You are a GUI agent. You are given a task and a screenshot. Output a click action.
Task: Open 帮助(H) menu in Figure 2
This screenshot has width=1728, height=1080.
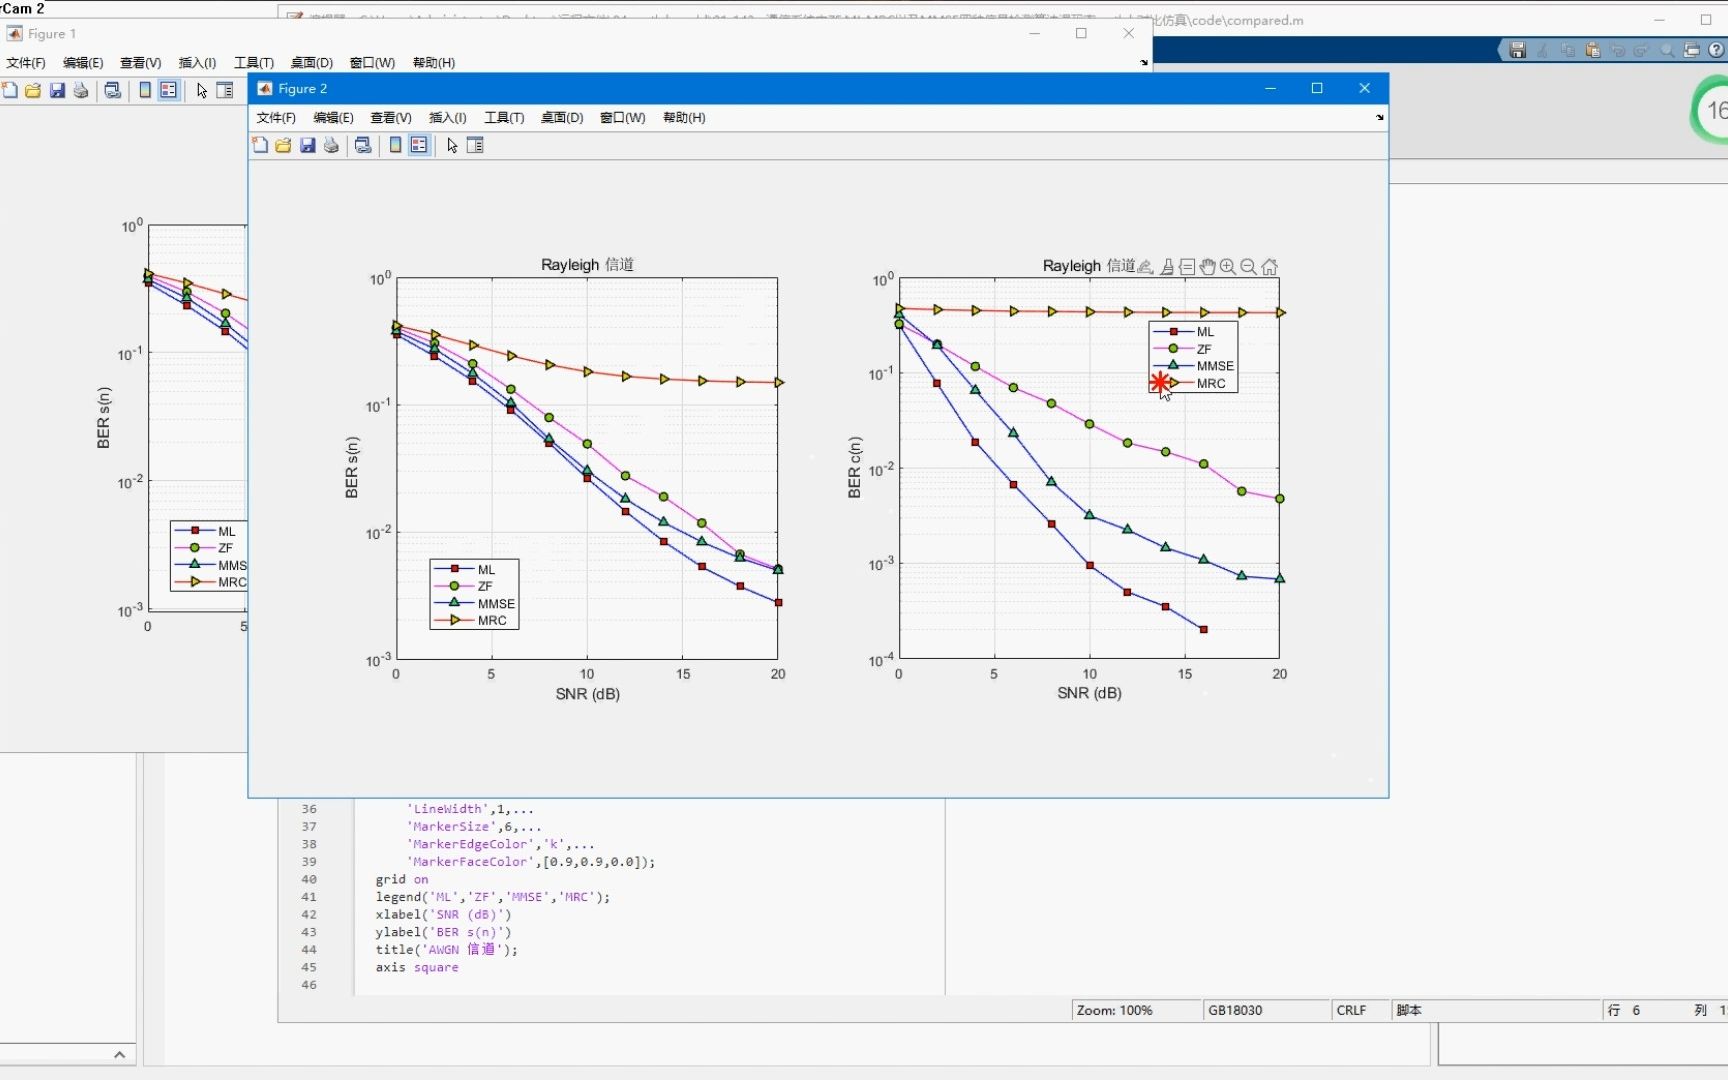[684, 118]
